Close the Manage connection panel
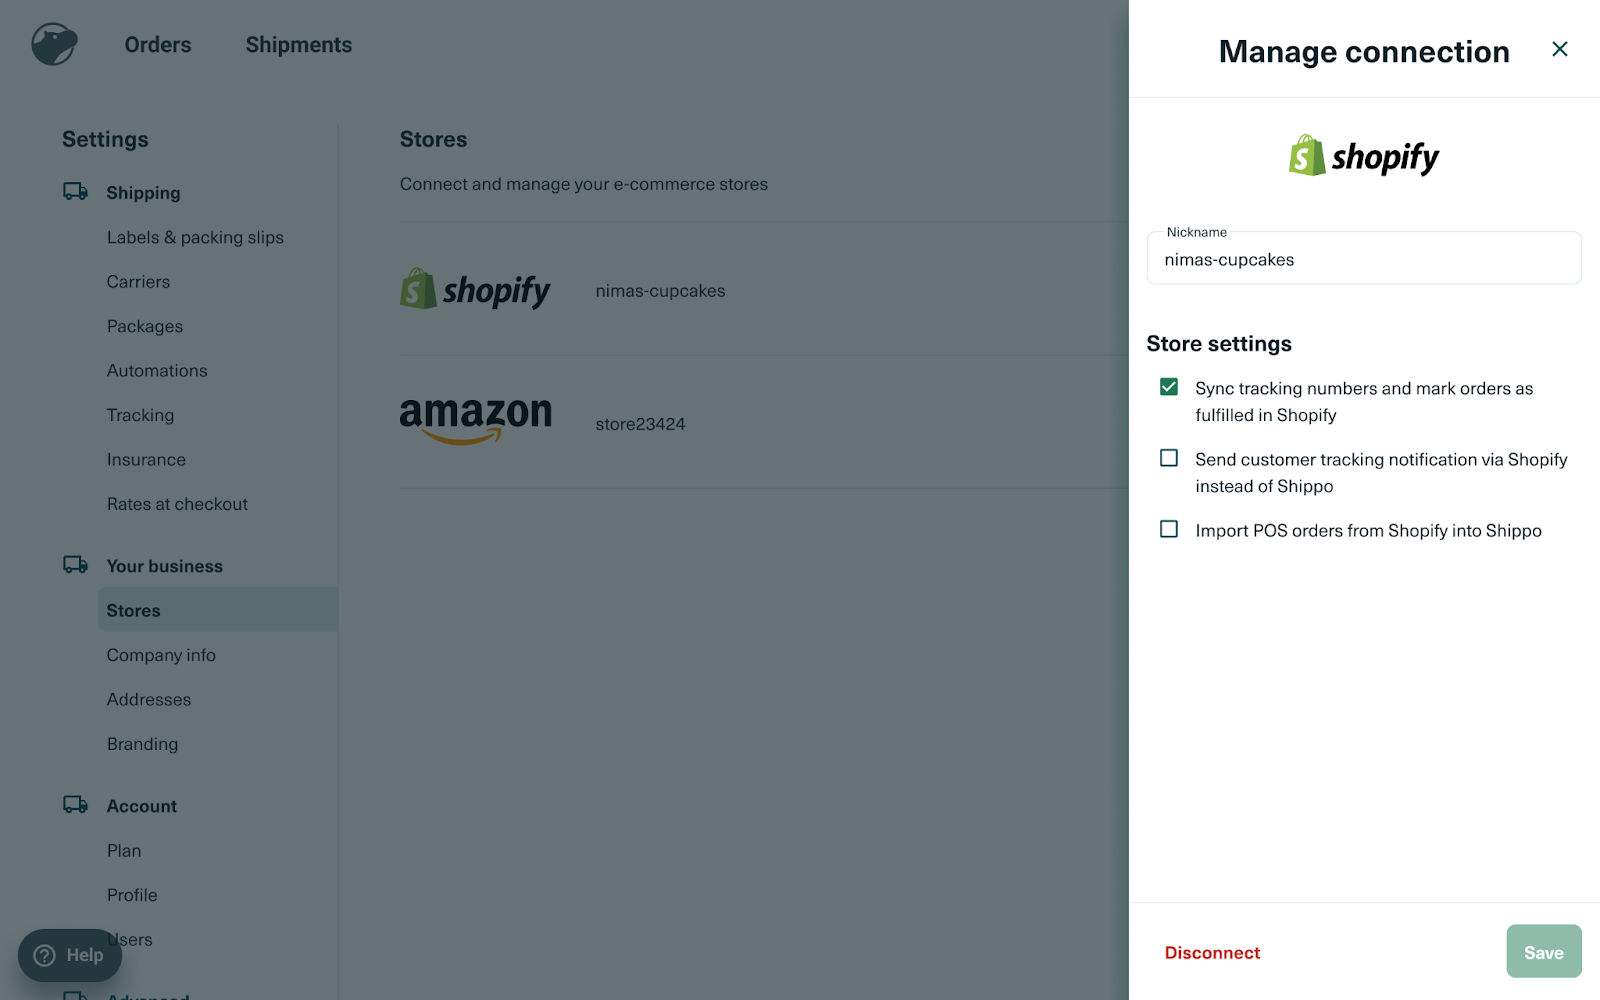1600x1000 pixels. (1559, 49)
